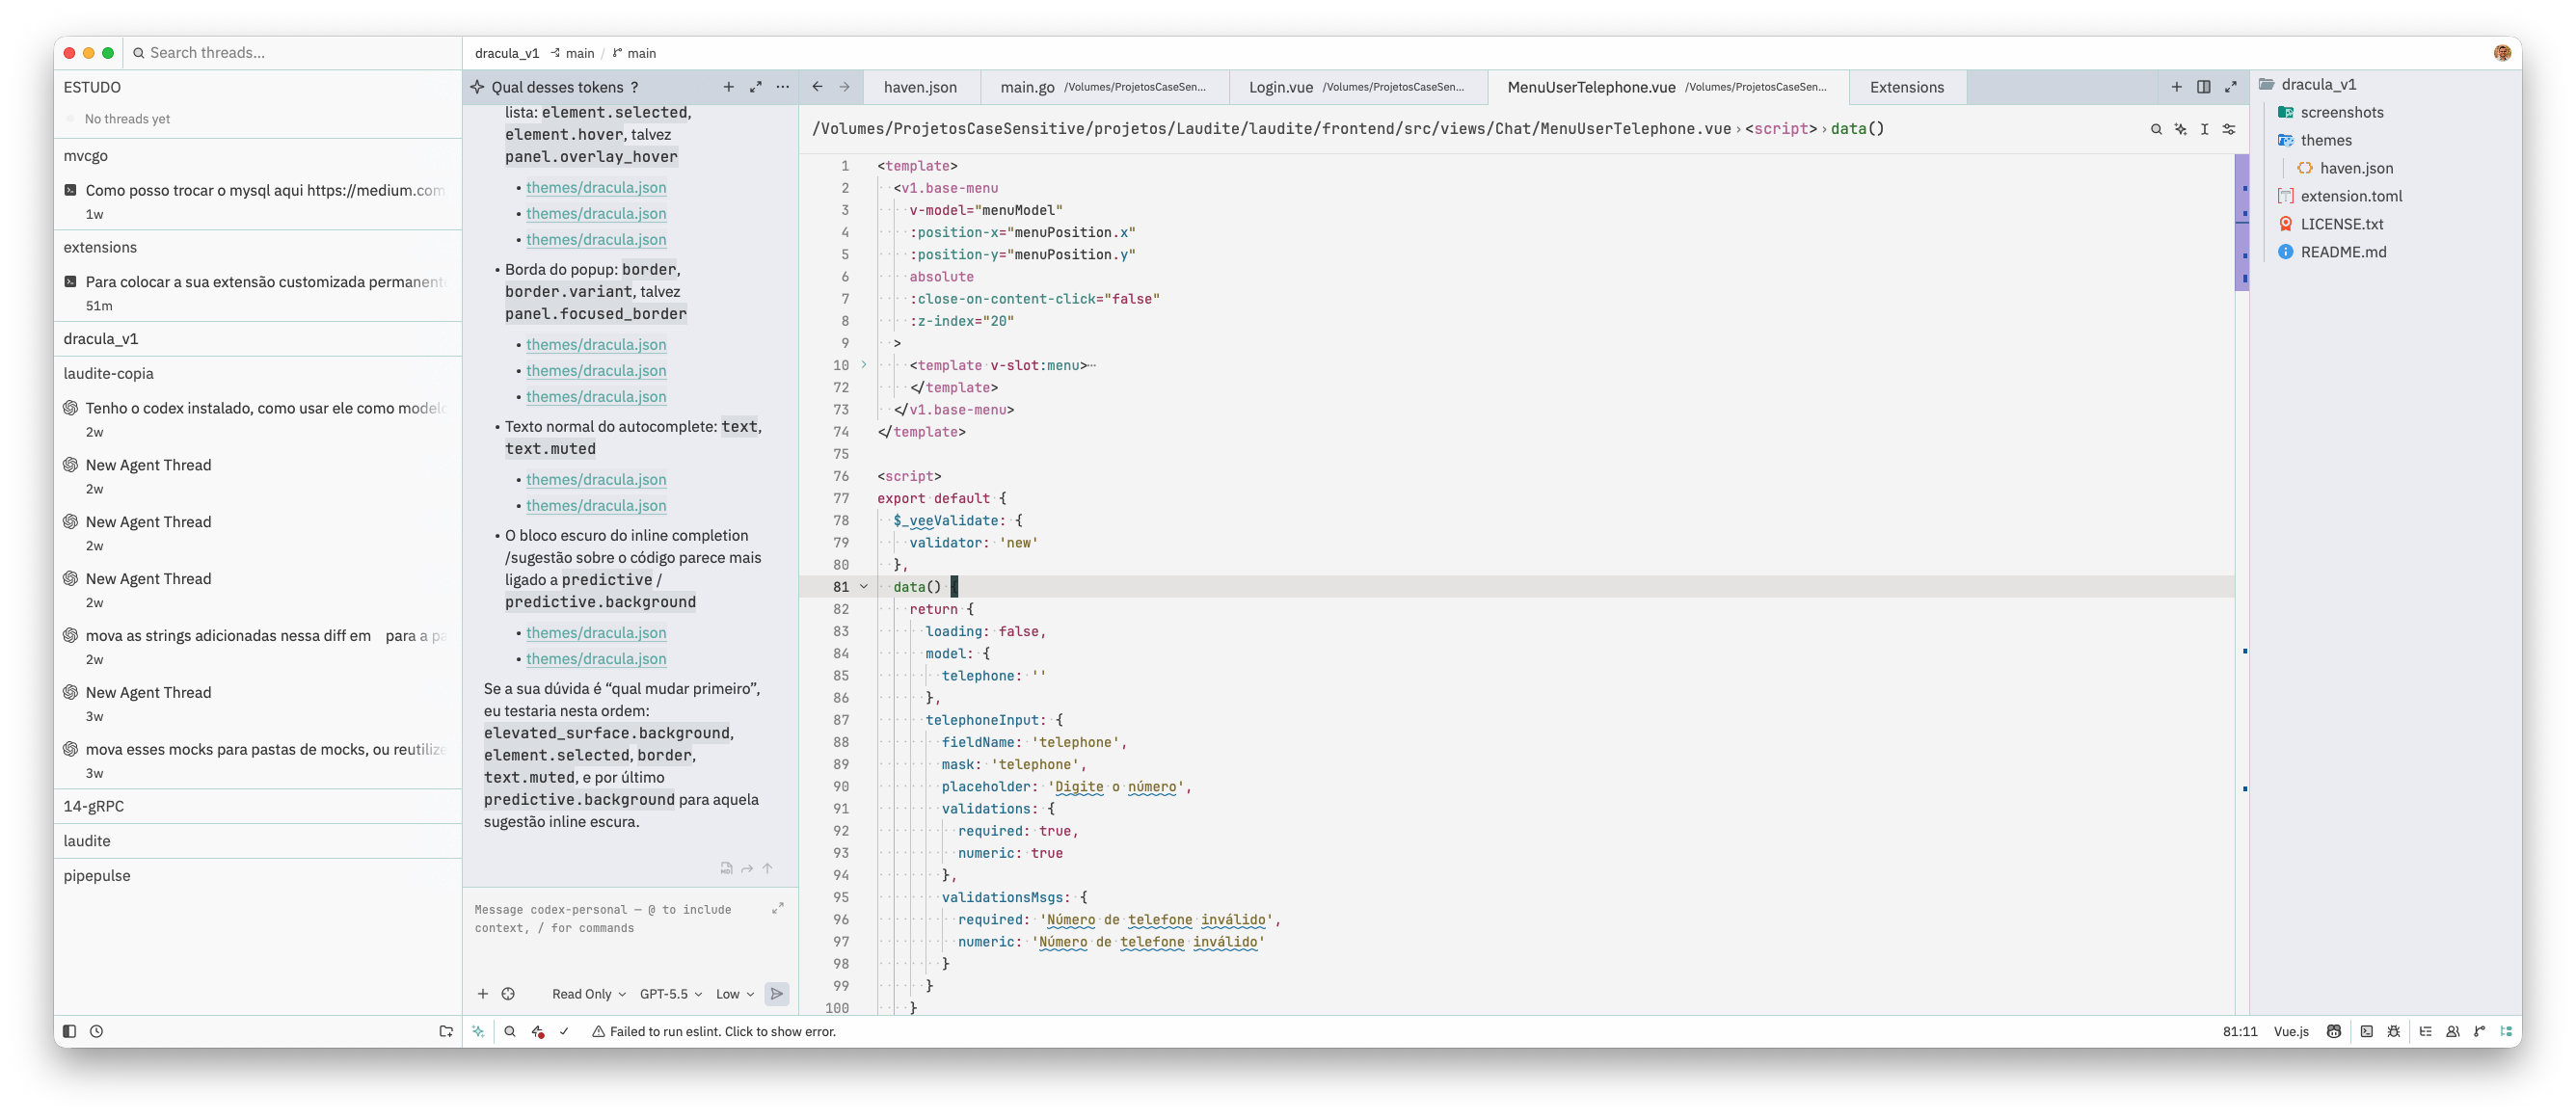Switch to the Login.vue tab
The image size is (2576, 1119).
click(x=1356, y=87)
